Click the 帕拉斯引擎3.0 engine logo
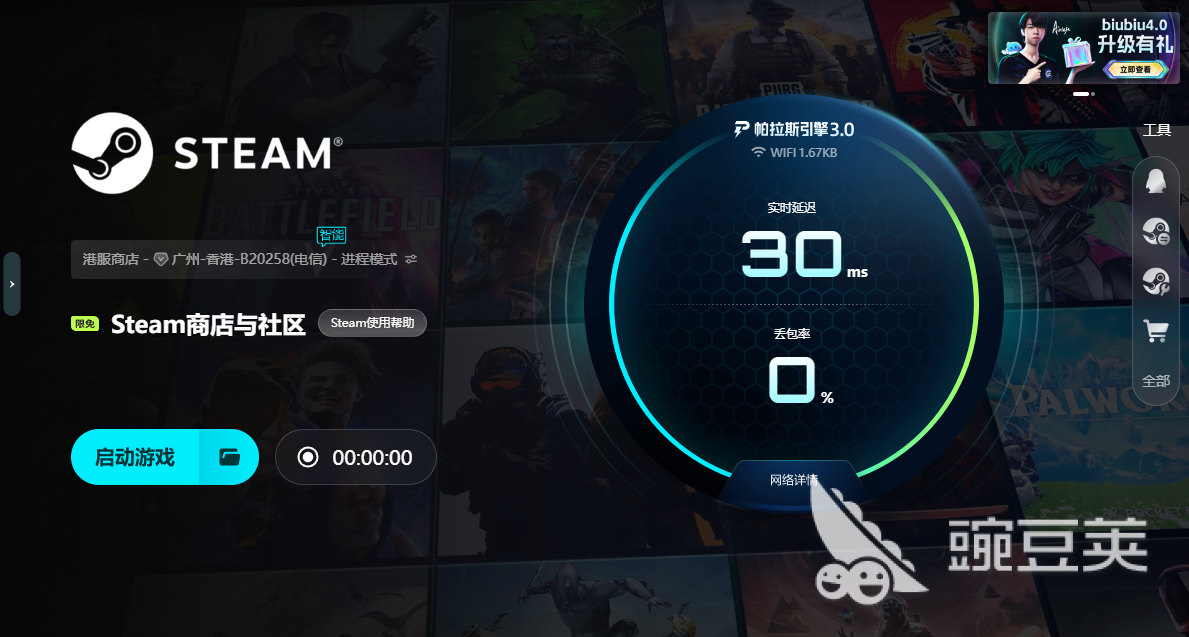This screenshot has height=637, width=1189. point(794,130)
